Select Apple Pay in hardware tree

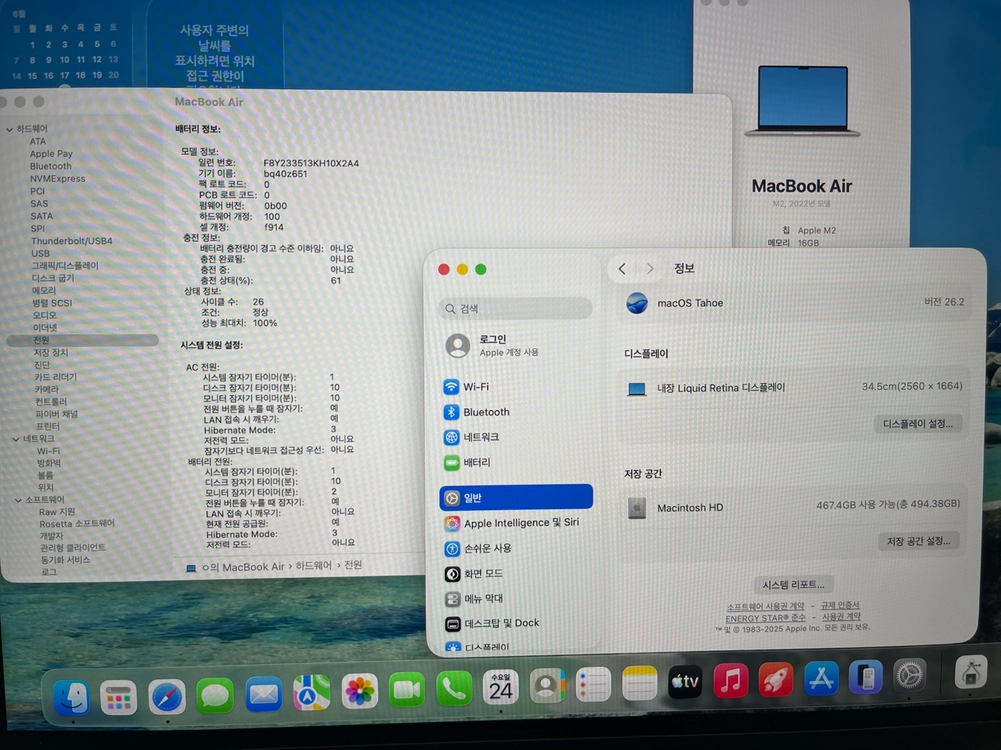51,154
